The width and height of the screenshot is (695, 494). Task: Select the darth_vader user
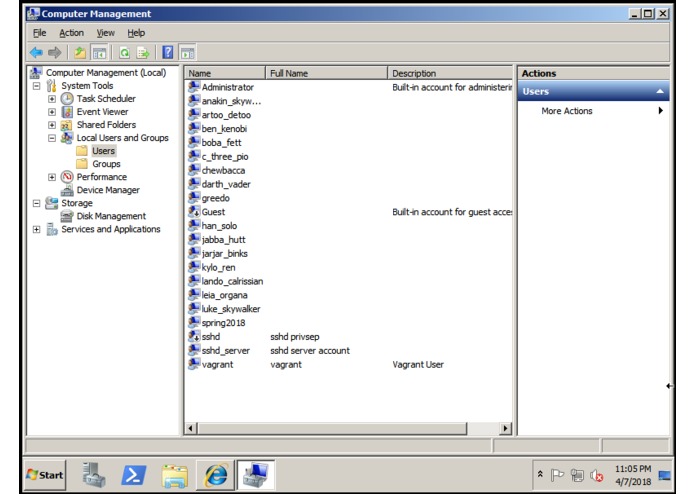(226, 184)
